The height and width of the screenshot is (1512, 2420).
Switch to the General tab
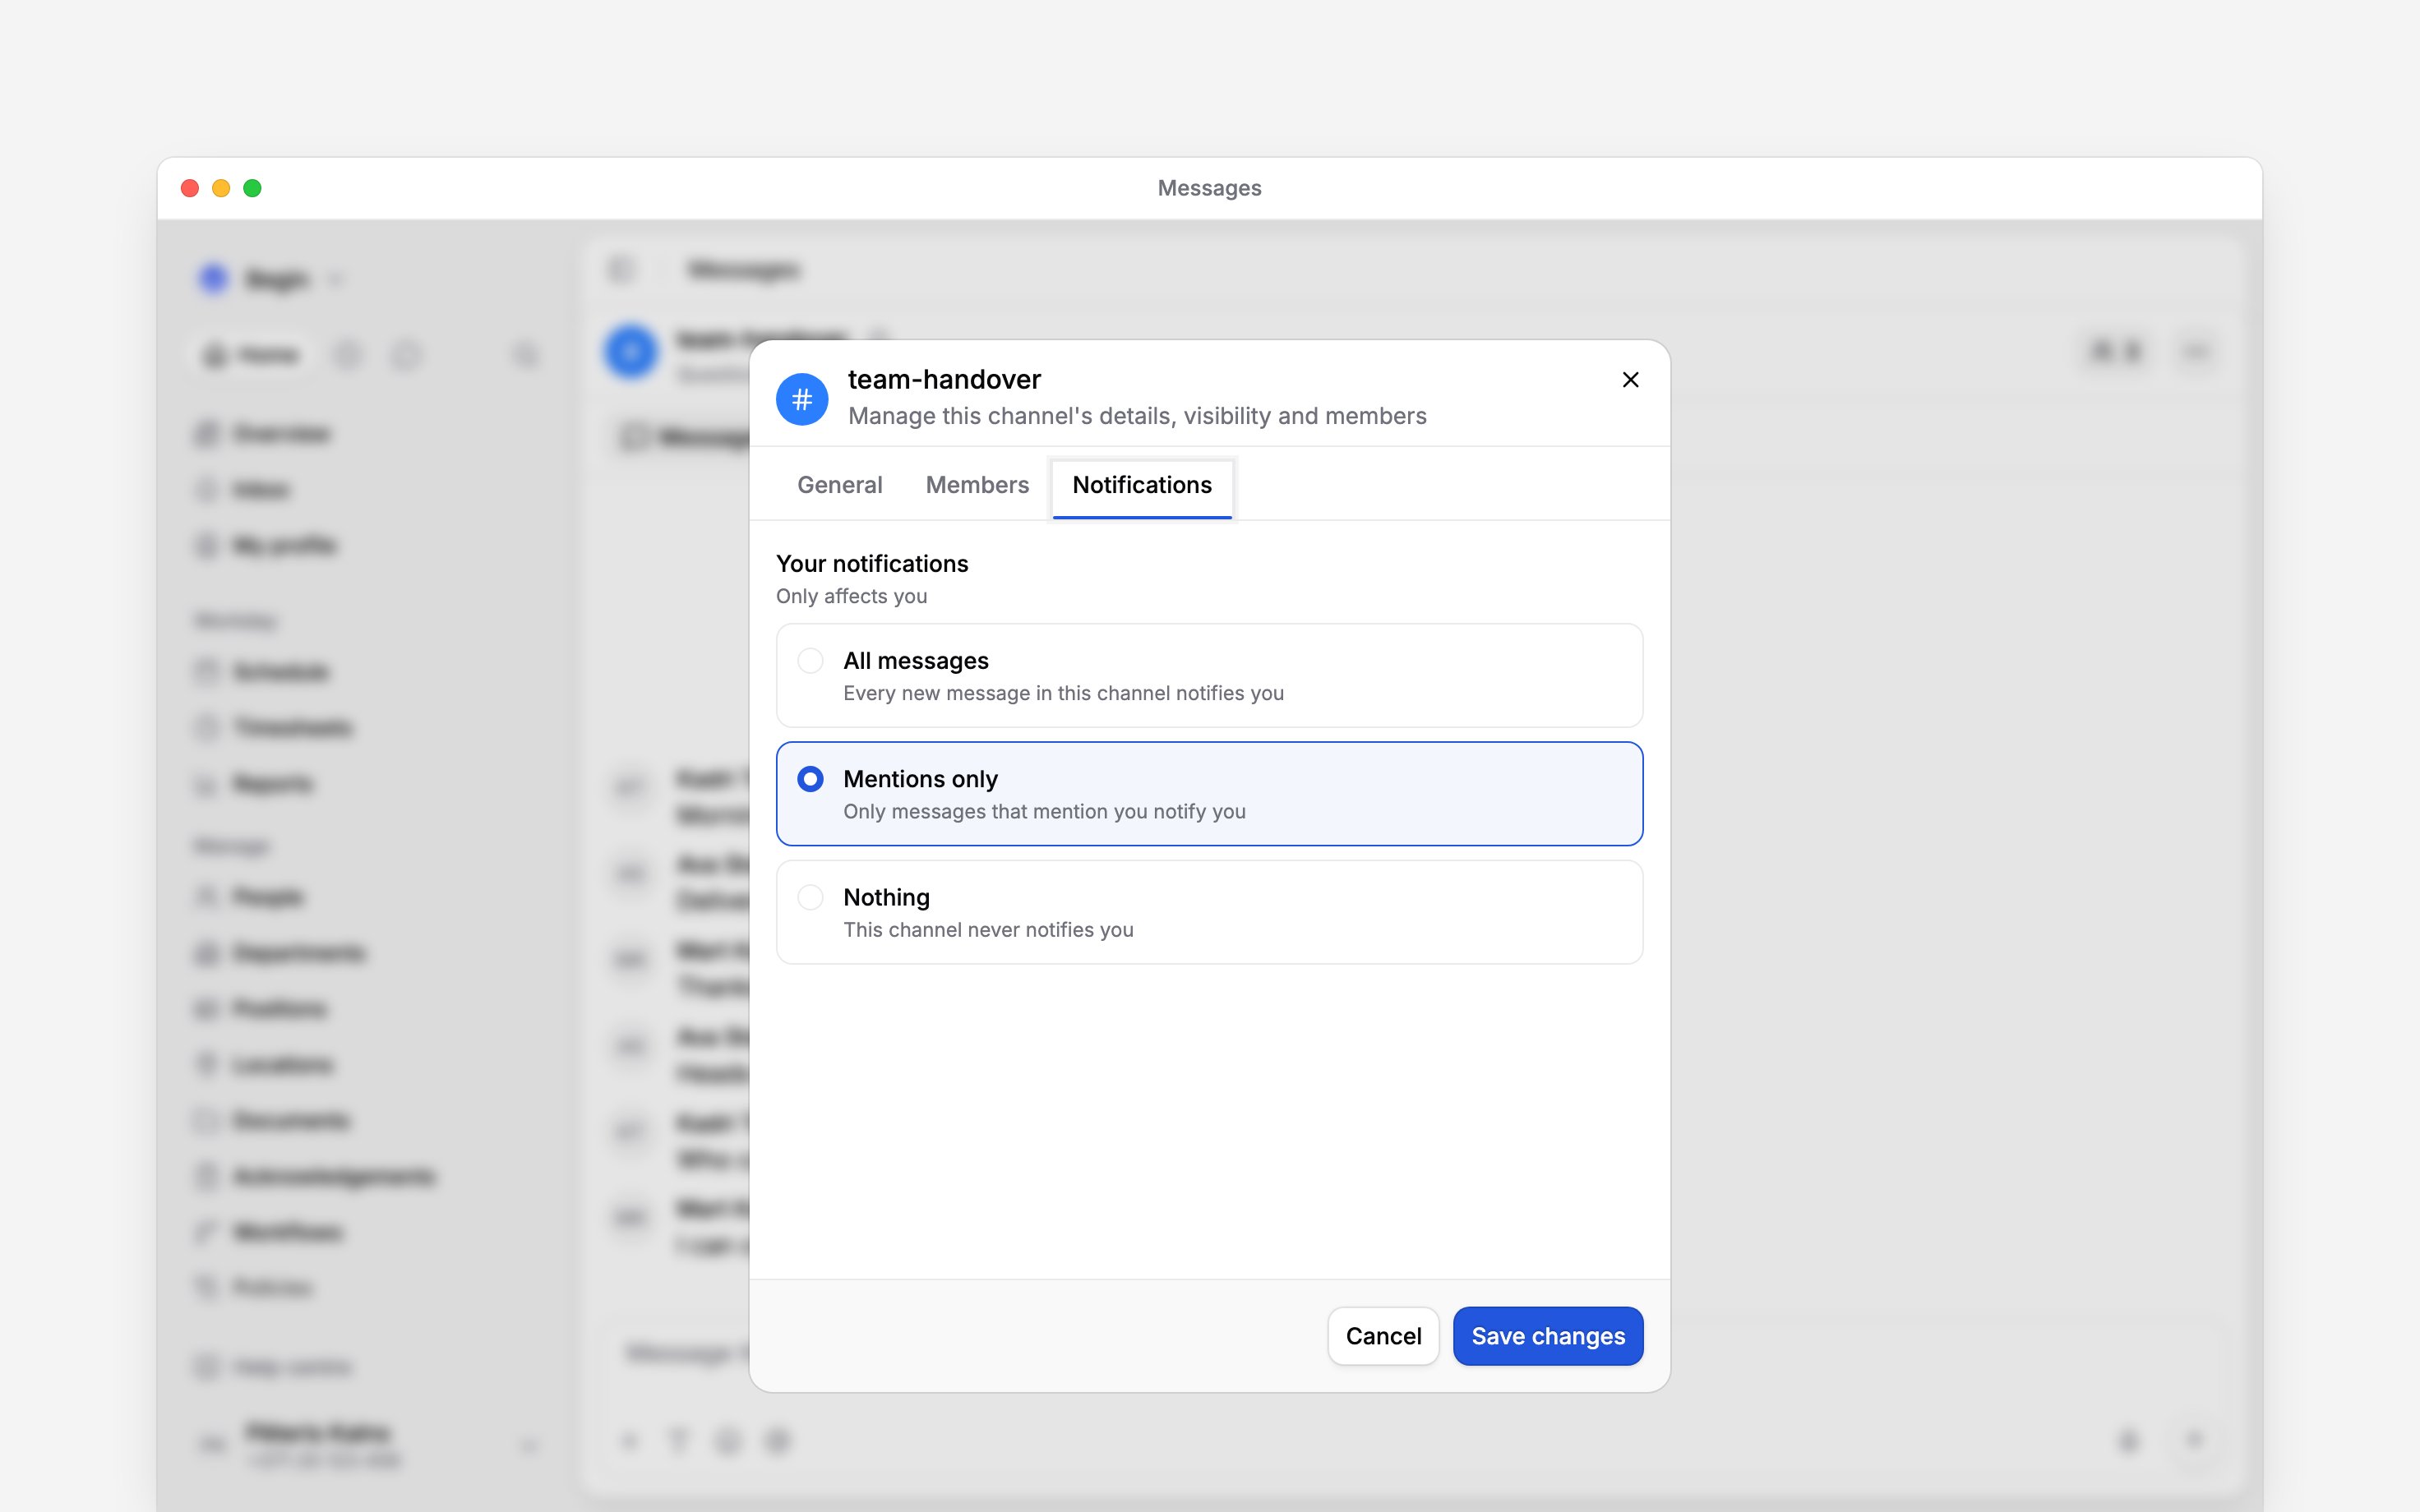pyautogui.click(x=839, y=485)
